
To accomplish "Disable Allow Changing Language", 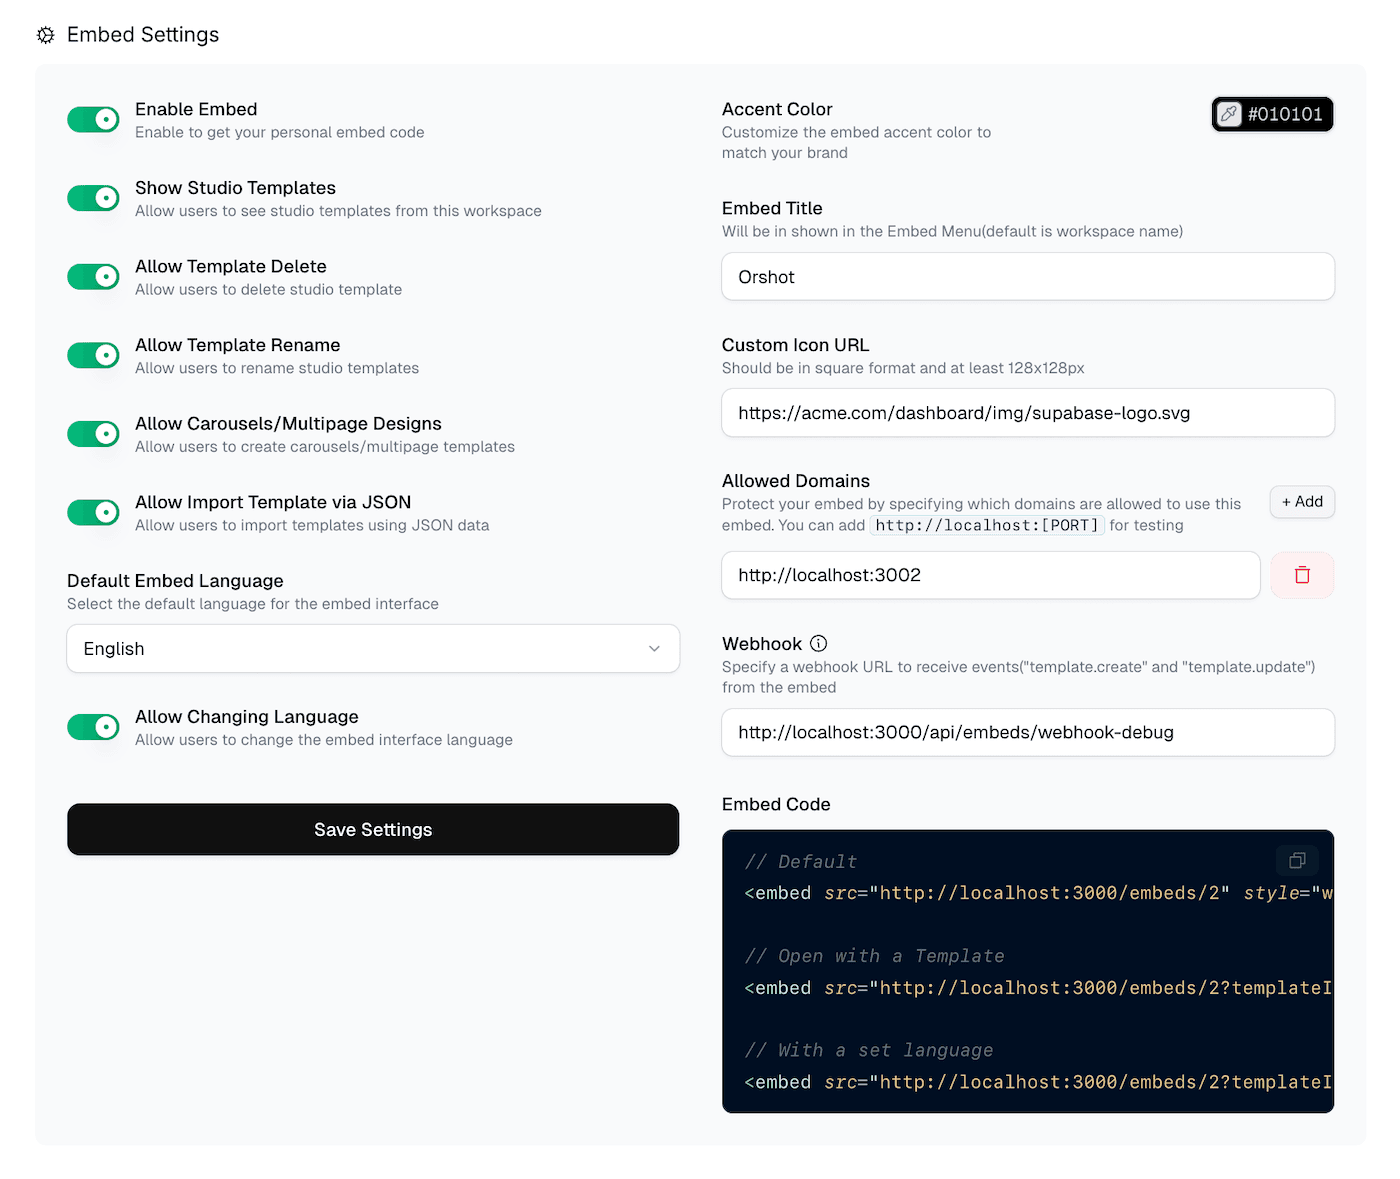I will pyautogui.click(x=93, y=727).
